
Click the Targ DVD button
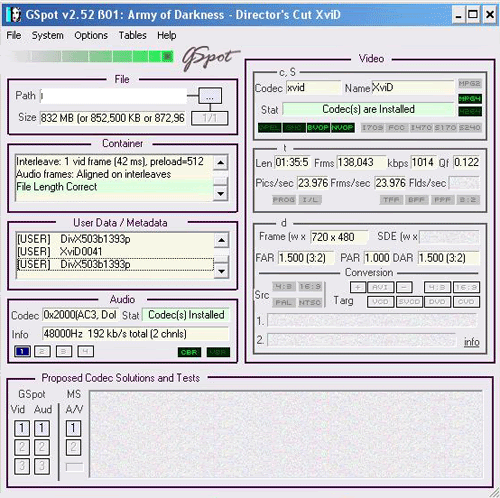tap(437, 302)
